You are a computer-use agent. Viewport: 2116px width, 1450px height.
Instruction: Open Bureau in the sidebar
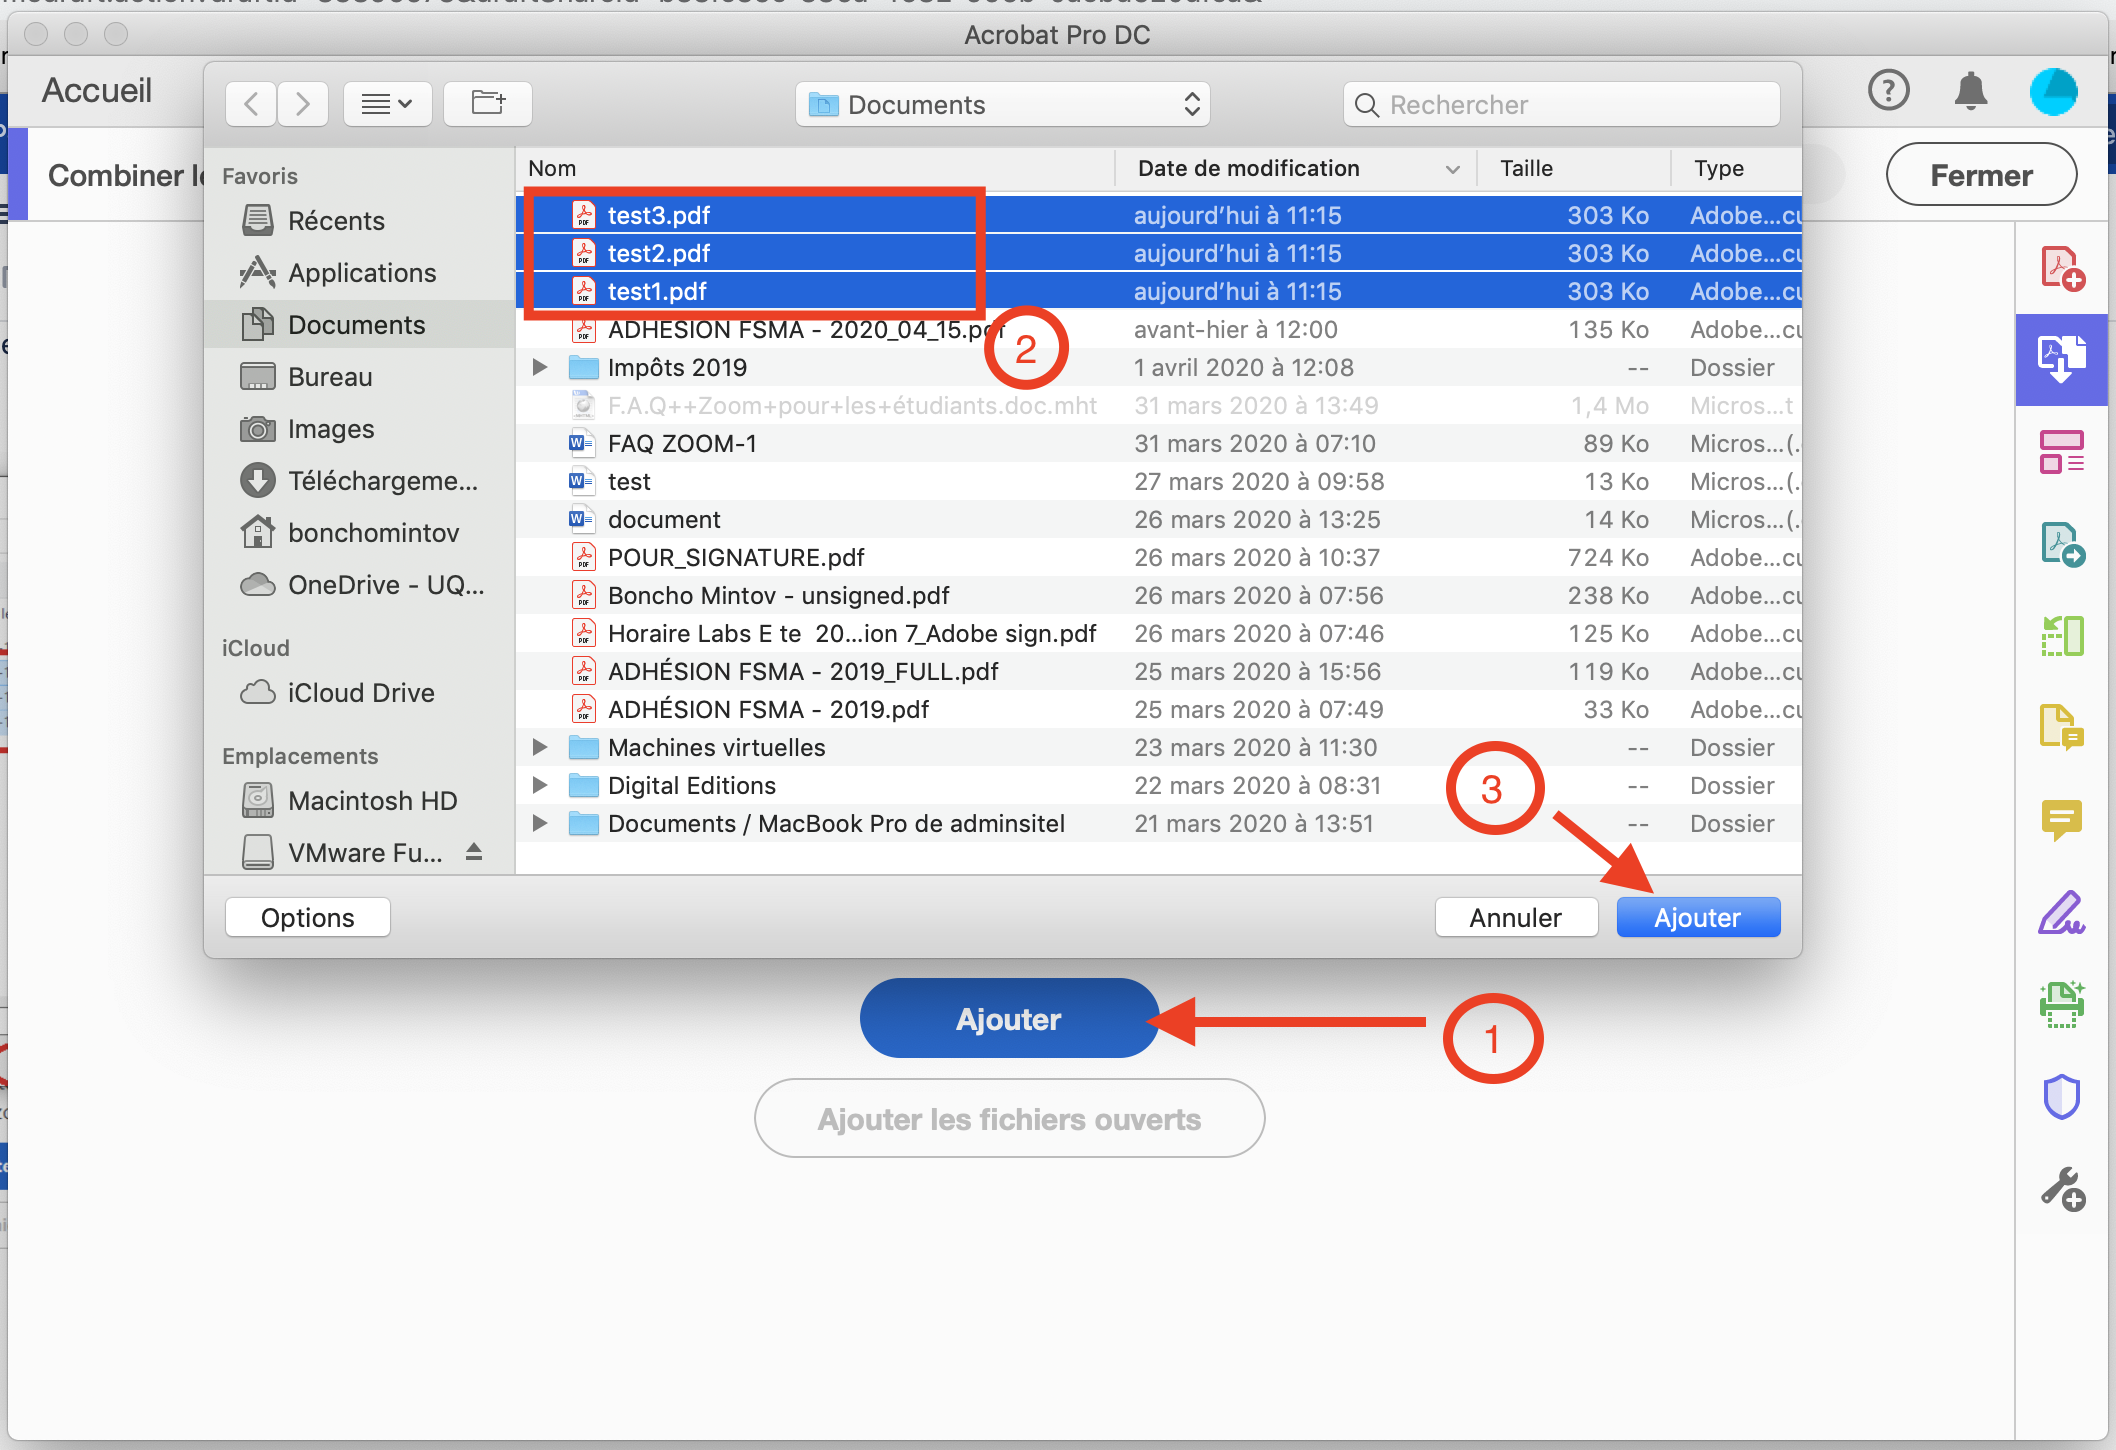click(x=359, y=376)
